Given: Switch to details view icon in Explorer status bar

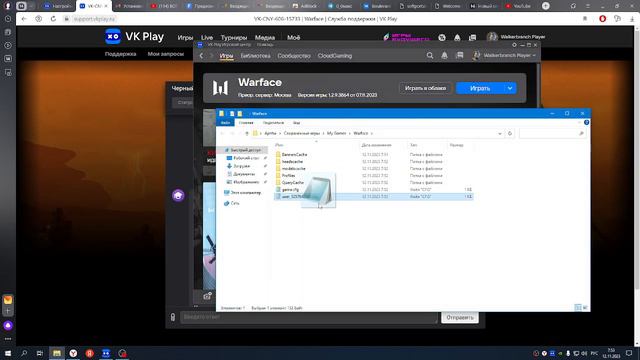Looking at the screenshot, I should (578, 308).
